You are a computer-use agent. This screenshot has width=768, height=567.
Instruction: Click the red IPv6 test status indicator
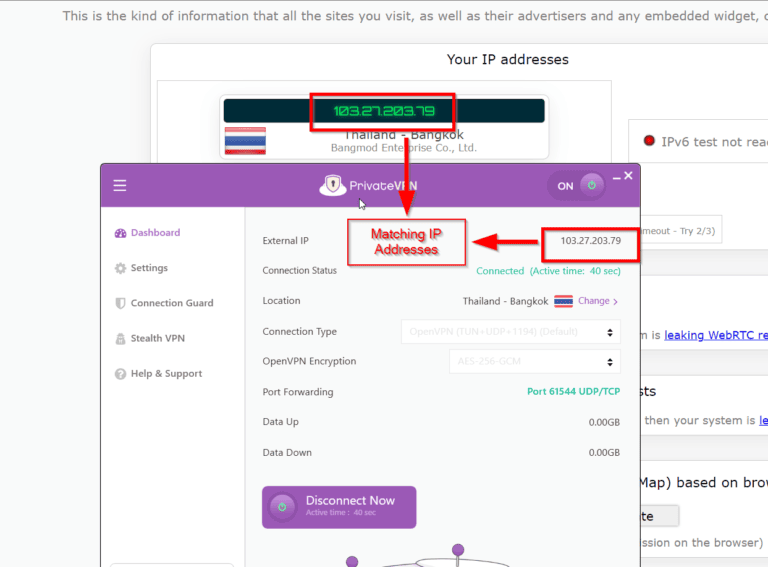click(x=648, y=142)
